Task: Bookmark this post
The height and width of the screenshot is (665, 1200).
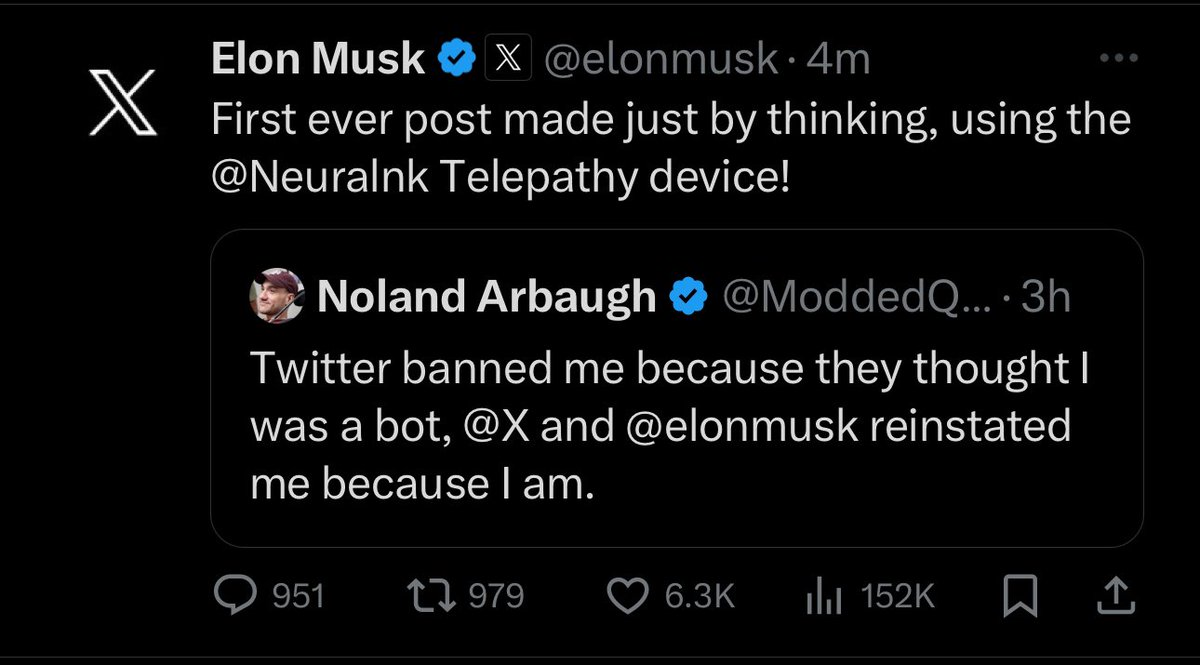Action: tap(1022, 597)
